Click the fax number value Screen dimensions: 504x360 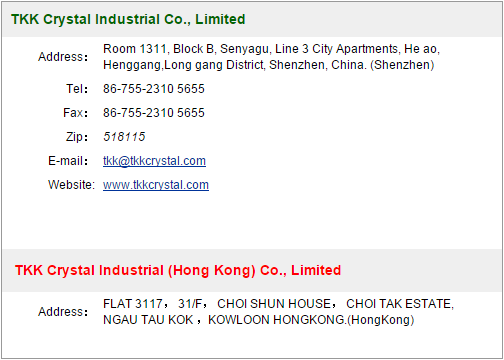click(x=154, y=113)
